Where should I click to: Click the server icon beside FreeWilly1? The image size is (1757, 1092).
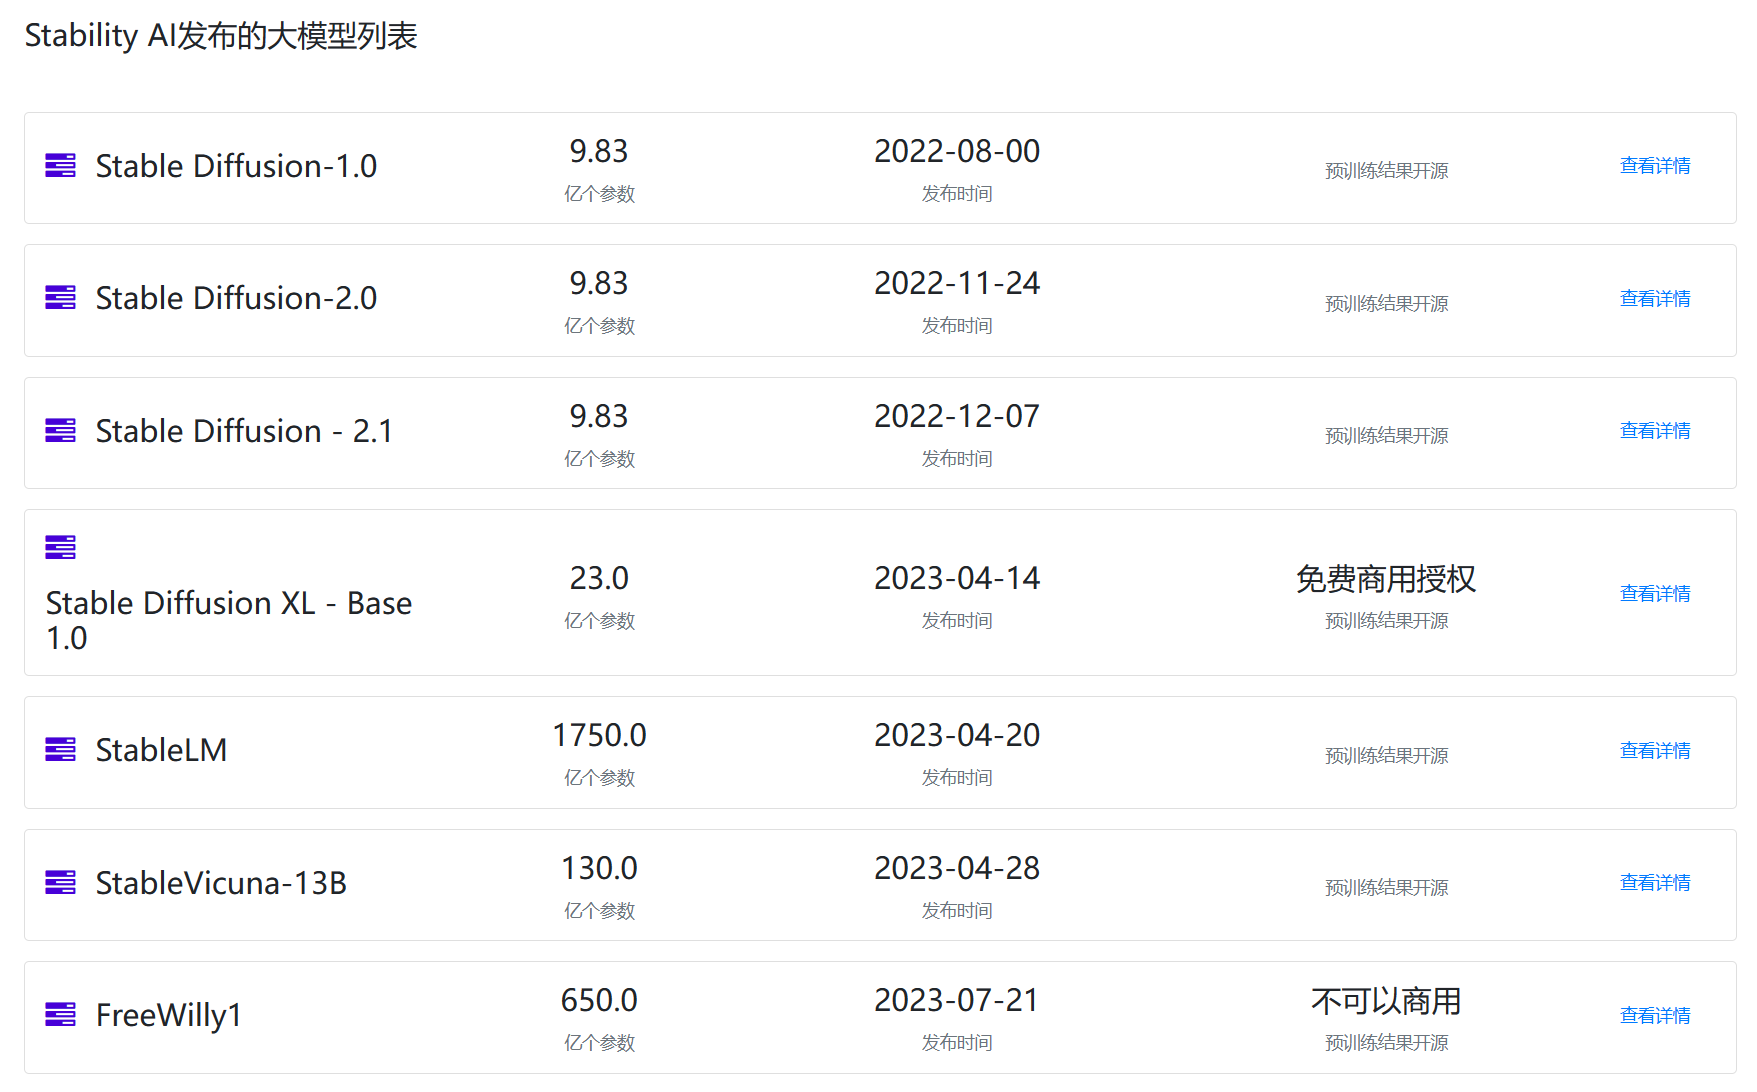(x=60, y=1014)
